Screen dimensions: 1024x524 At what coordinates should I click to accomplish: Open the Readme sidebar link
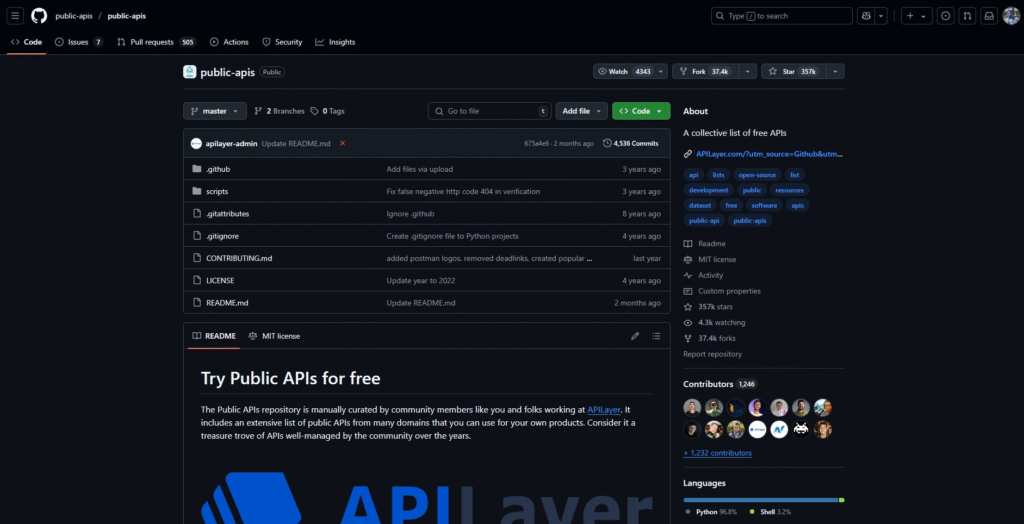coord(705,244)
